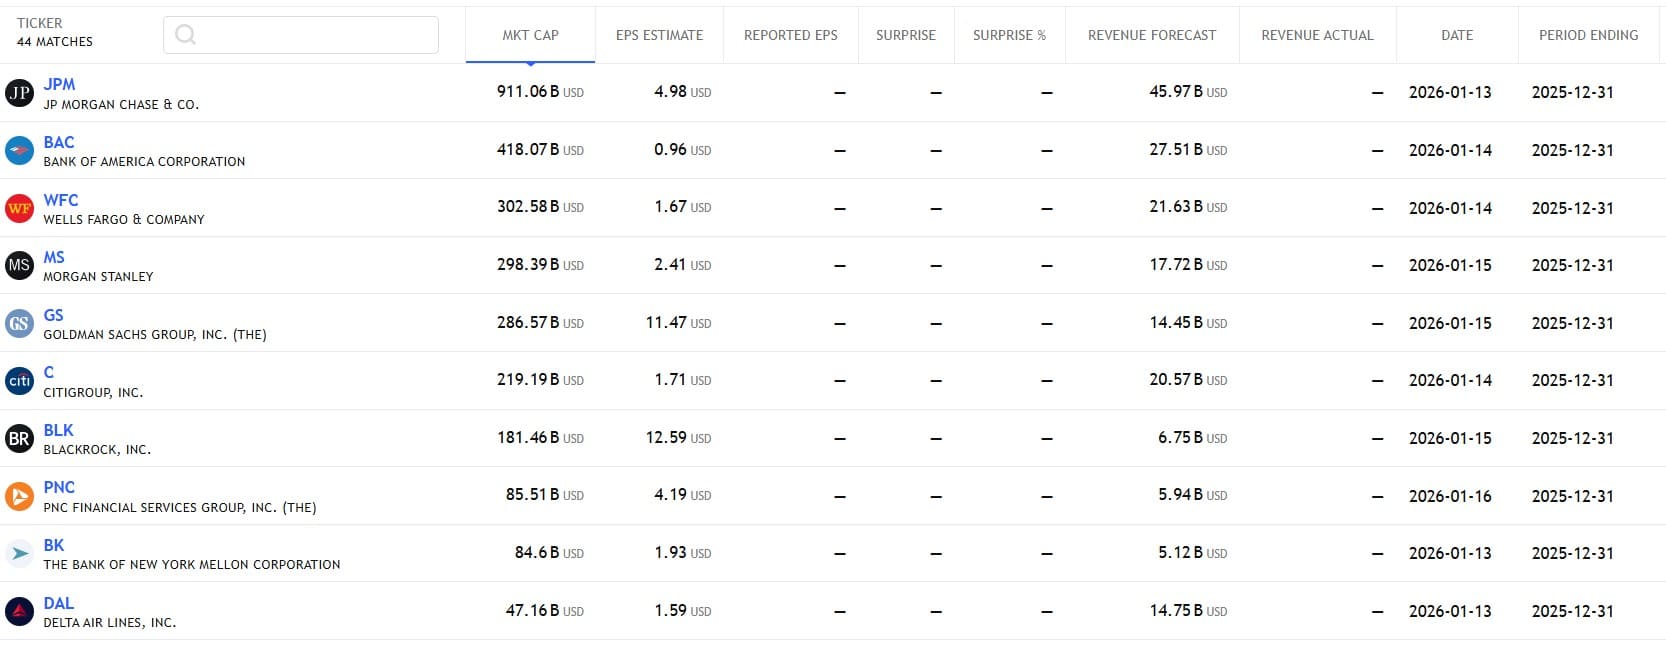Viewport: 1666px width, 648px height.
Task: Sort by REVENUE FORECAST column header
Action: coord(1151,35)
